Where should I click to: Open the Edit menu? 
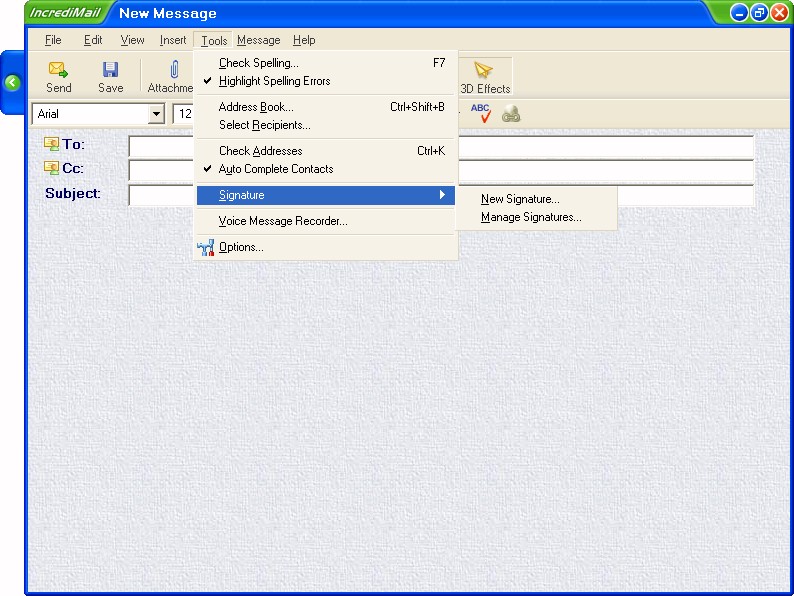pos(93,40)
